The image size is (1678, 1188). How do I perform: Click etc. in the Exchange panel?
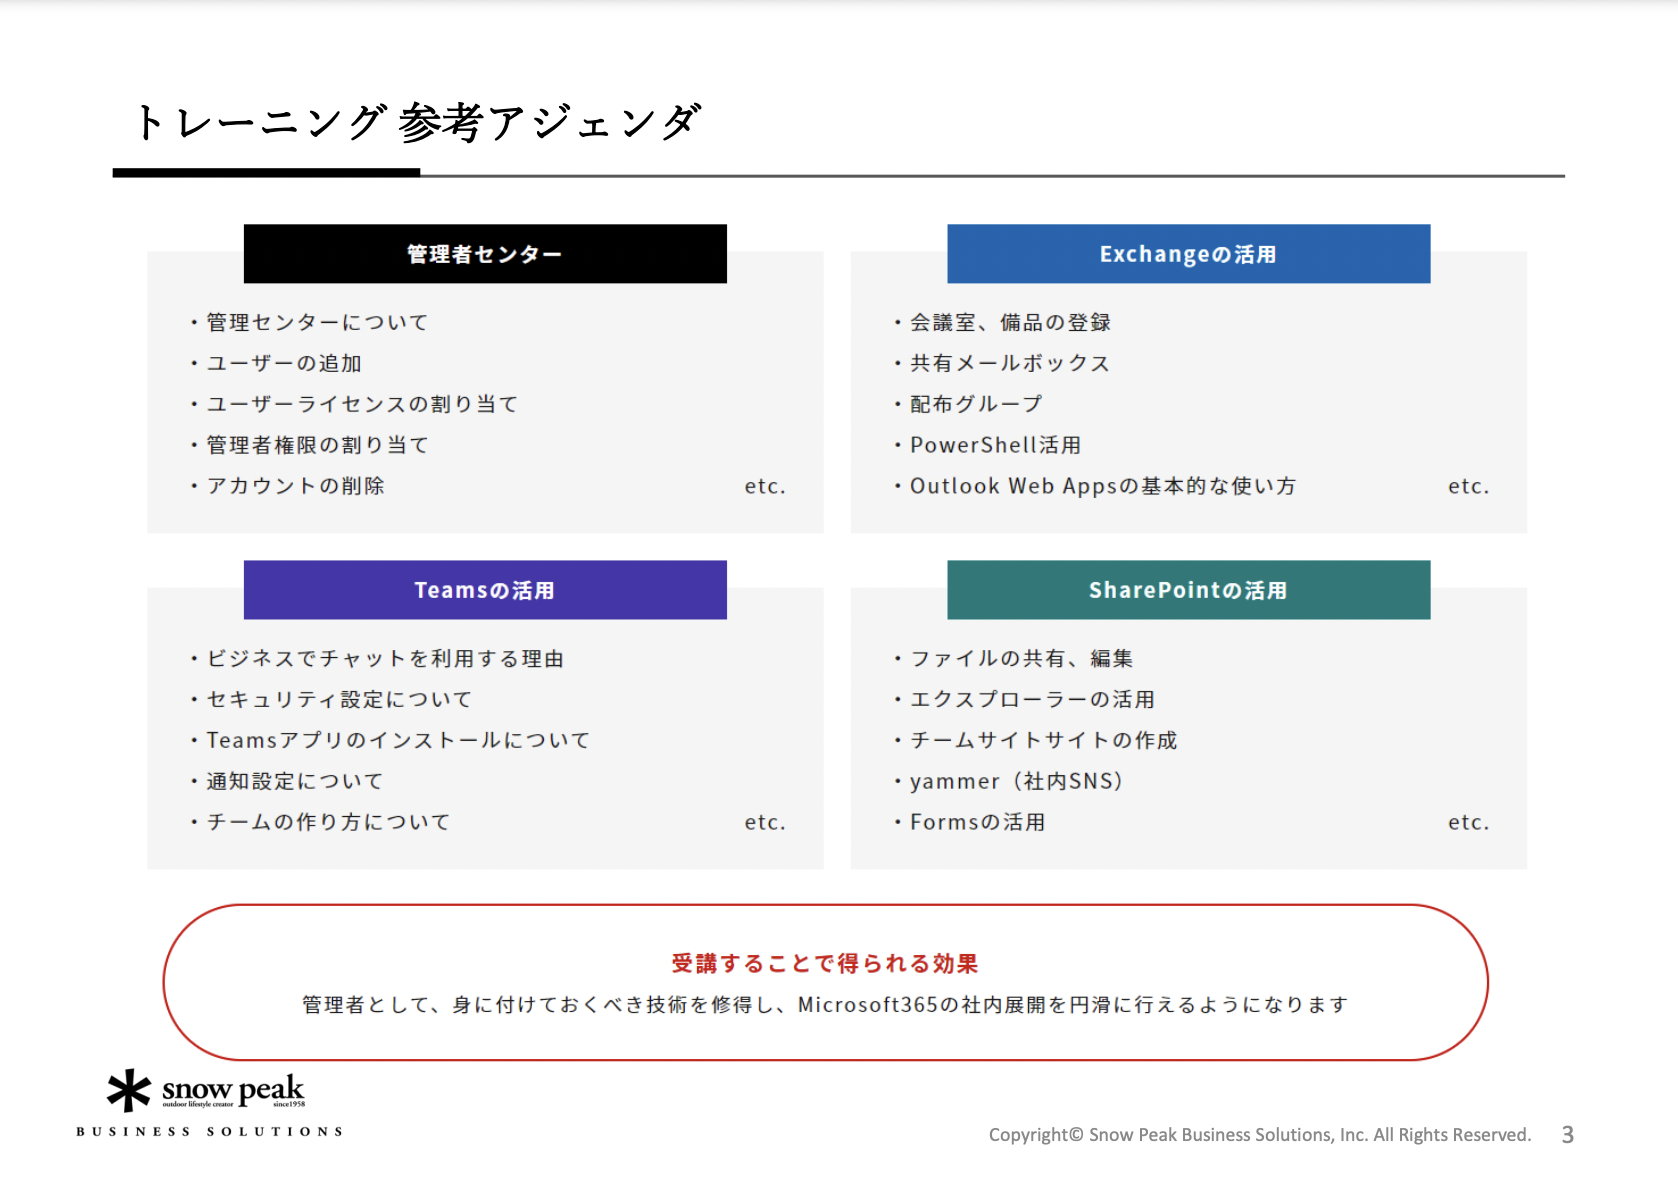pyautogui.click(x=1469, y=487)
